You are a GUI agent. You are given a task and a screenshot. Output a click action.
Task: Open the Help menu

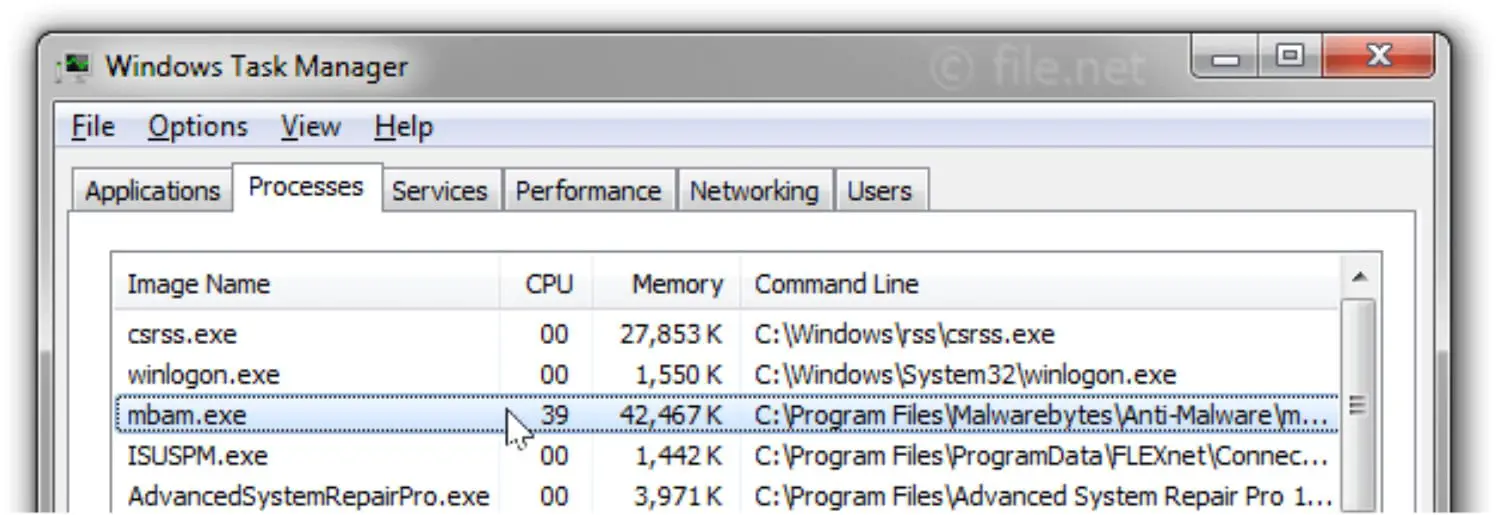(x=404, y=127)
